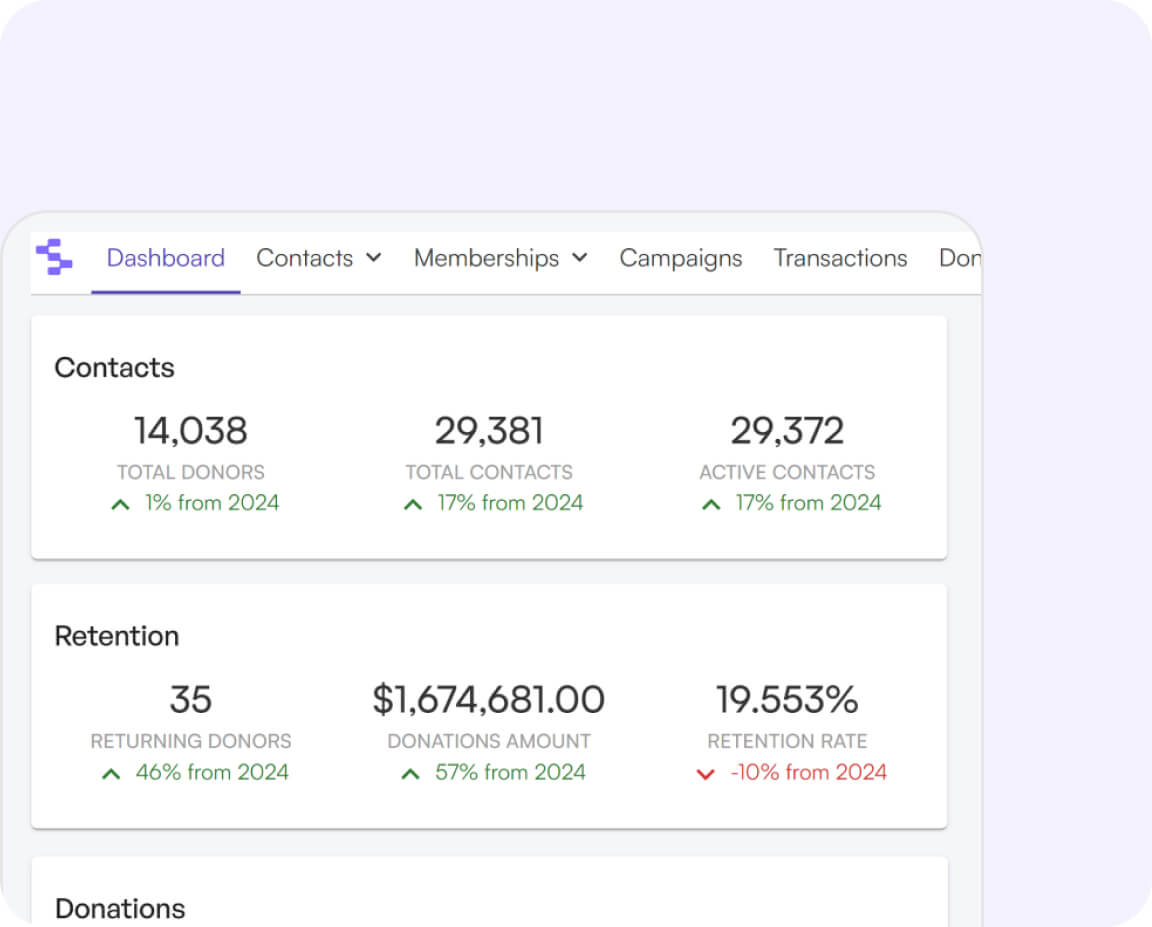1152x927 pixels.
Task: Open the Dashboard tab
Action: pyautogui.click(x=165, y=258)
